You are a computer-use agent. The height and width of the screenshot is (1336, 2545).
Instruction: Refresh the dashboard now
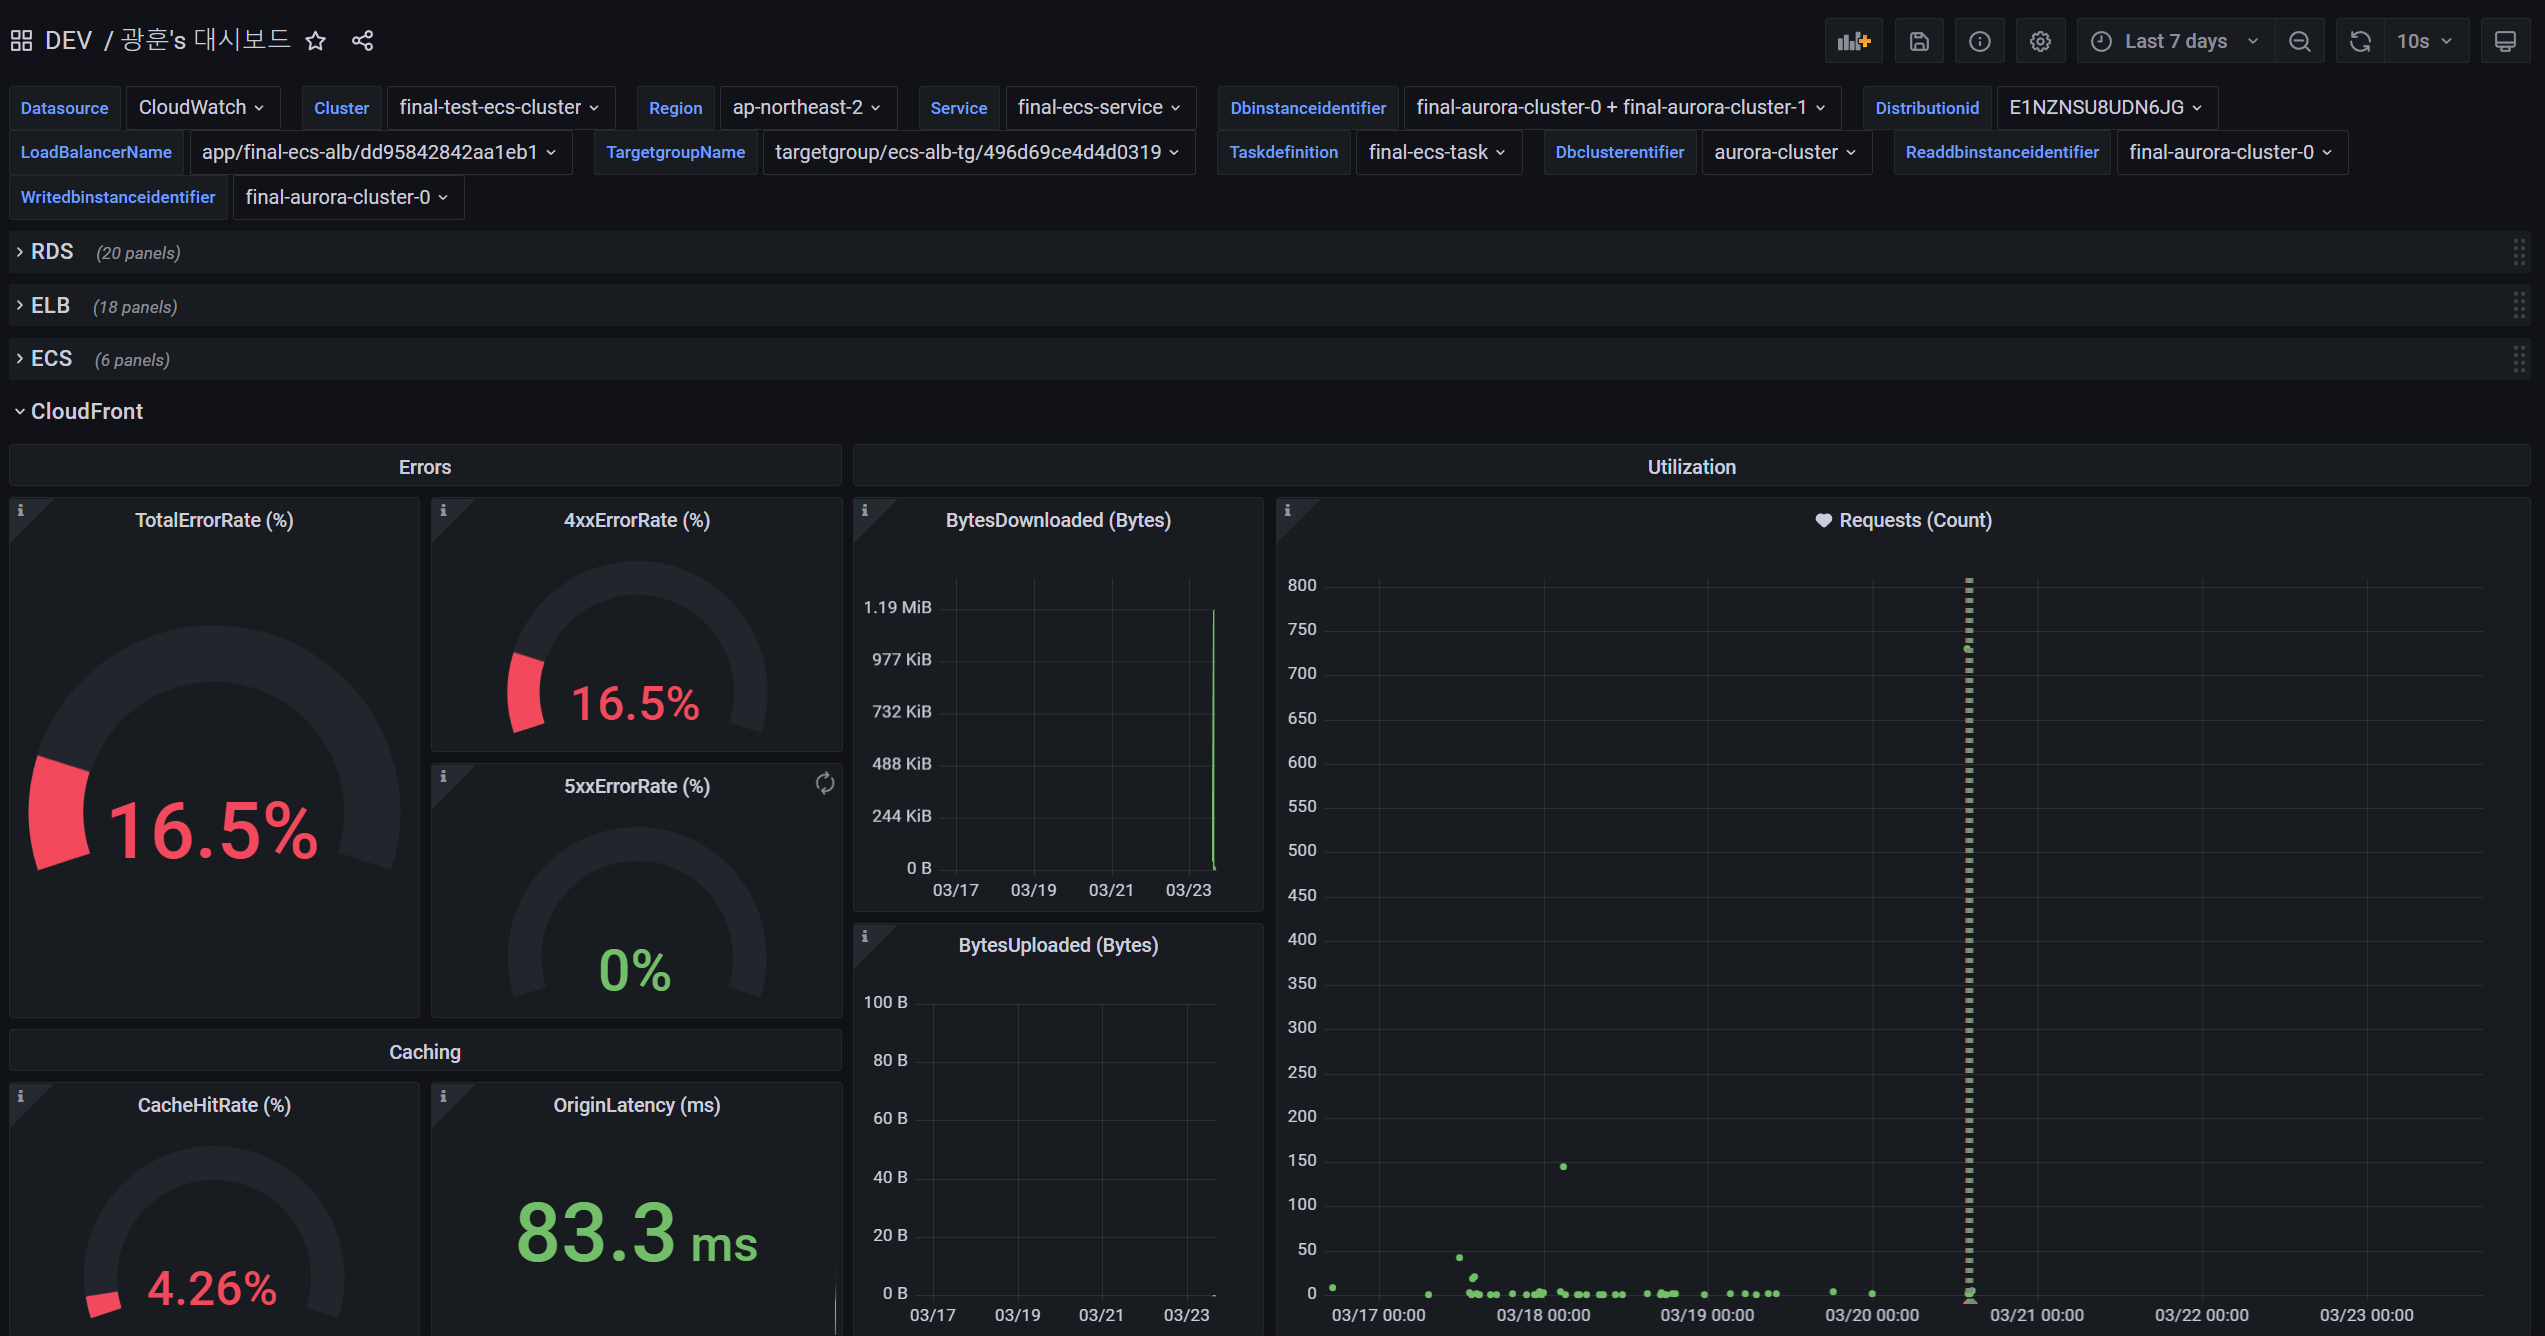(x=2360, y=41)
